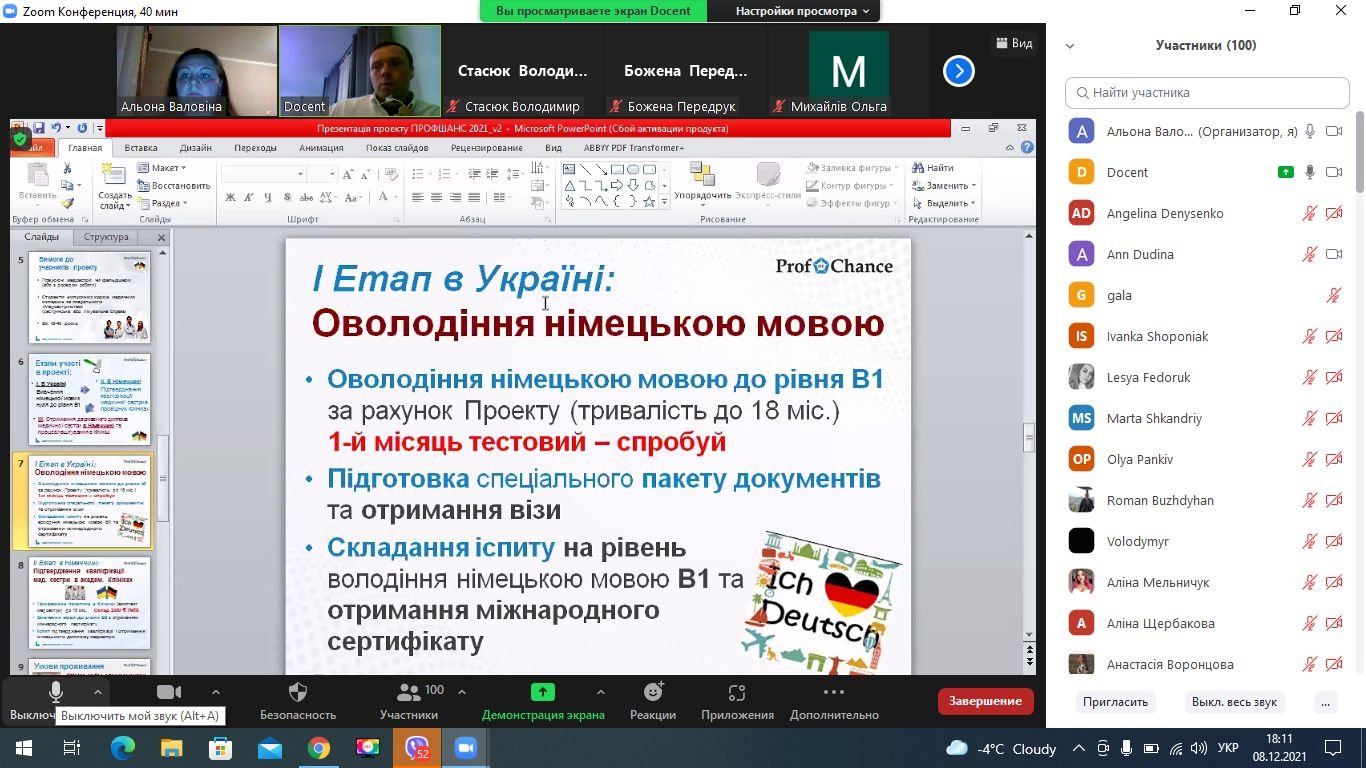Expand the audio options arrow beside microphone
The height and width of the screenshot is (768, 1366).
click(x=97, y=691)
